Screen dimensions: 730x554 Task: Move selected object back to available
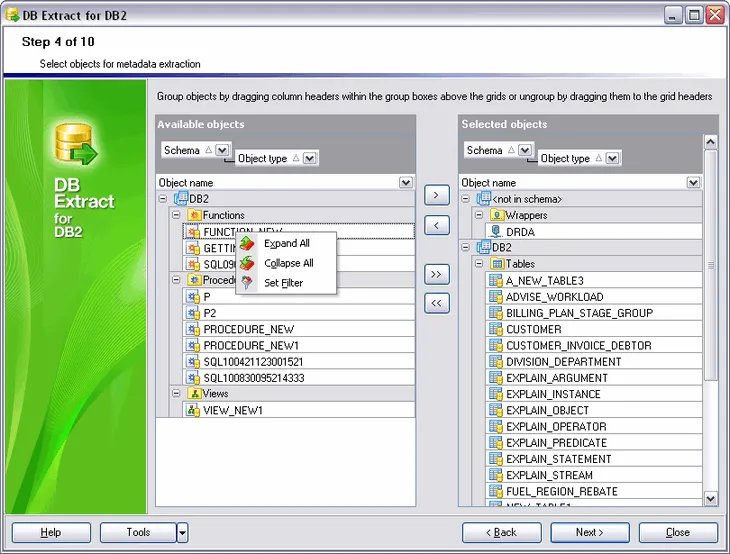coord(437,225)
